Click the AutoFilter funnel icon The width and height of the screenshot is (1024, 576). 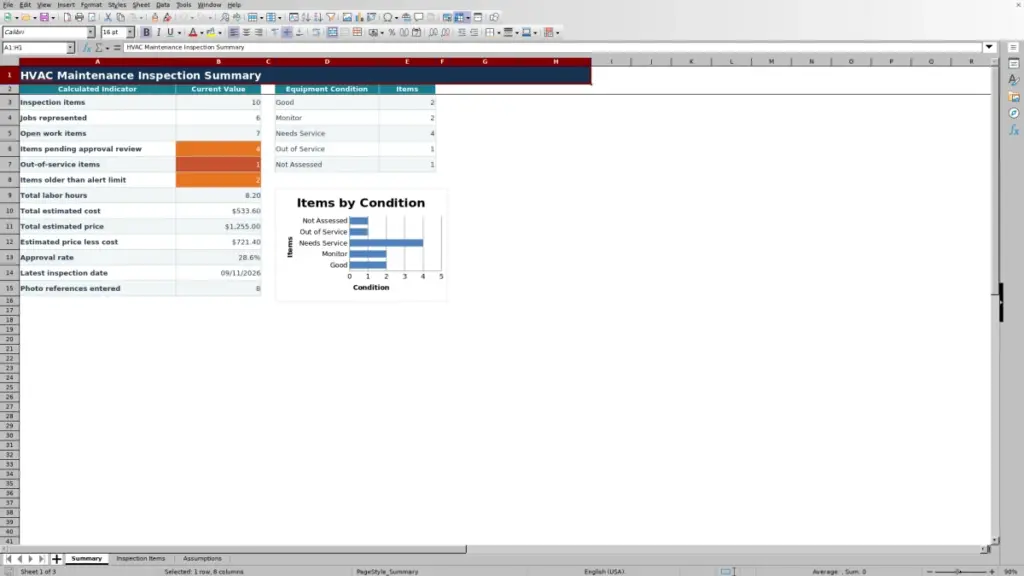[330, 18]
